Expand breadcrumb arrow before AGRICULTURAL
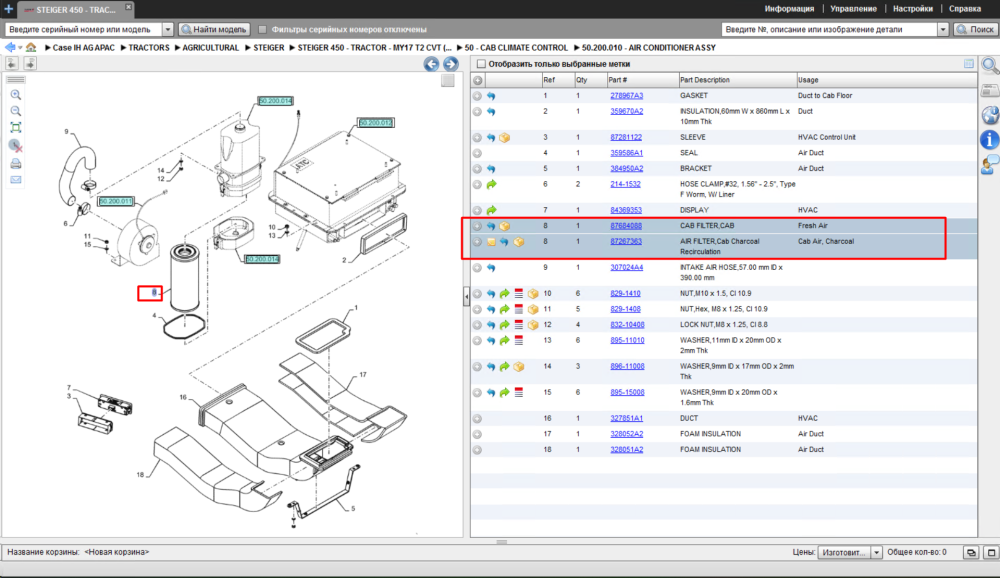 pyautogui.click(x=178, y=48)
